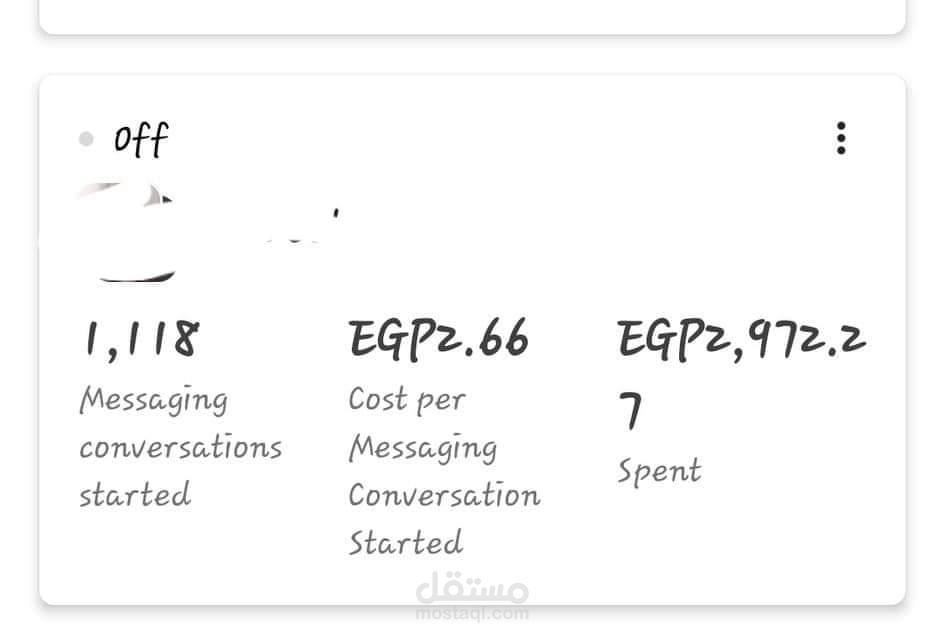Select the 1,118 conversations count
The image size is (945, 636).
coord(142,340)
